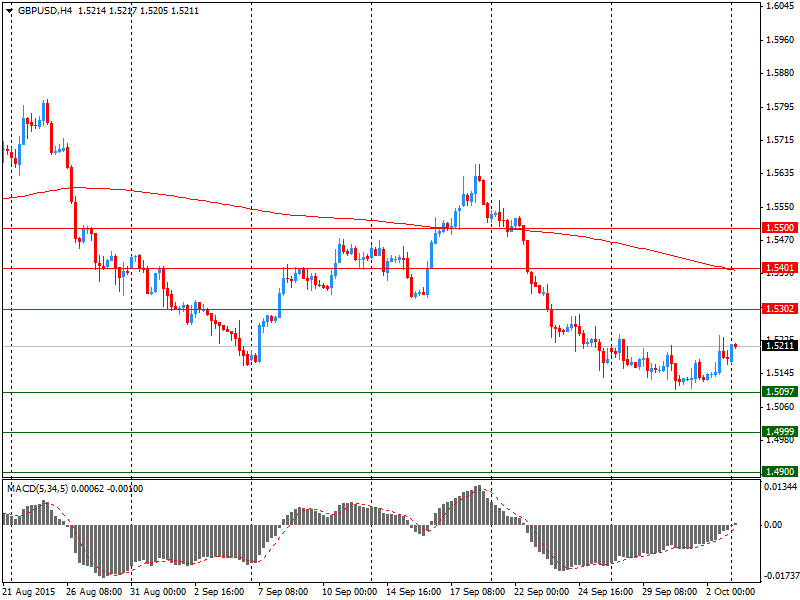Click the 1.6045 price scale value
800x600 pixels.
pos(781,6)
